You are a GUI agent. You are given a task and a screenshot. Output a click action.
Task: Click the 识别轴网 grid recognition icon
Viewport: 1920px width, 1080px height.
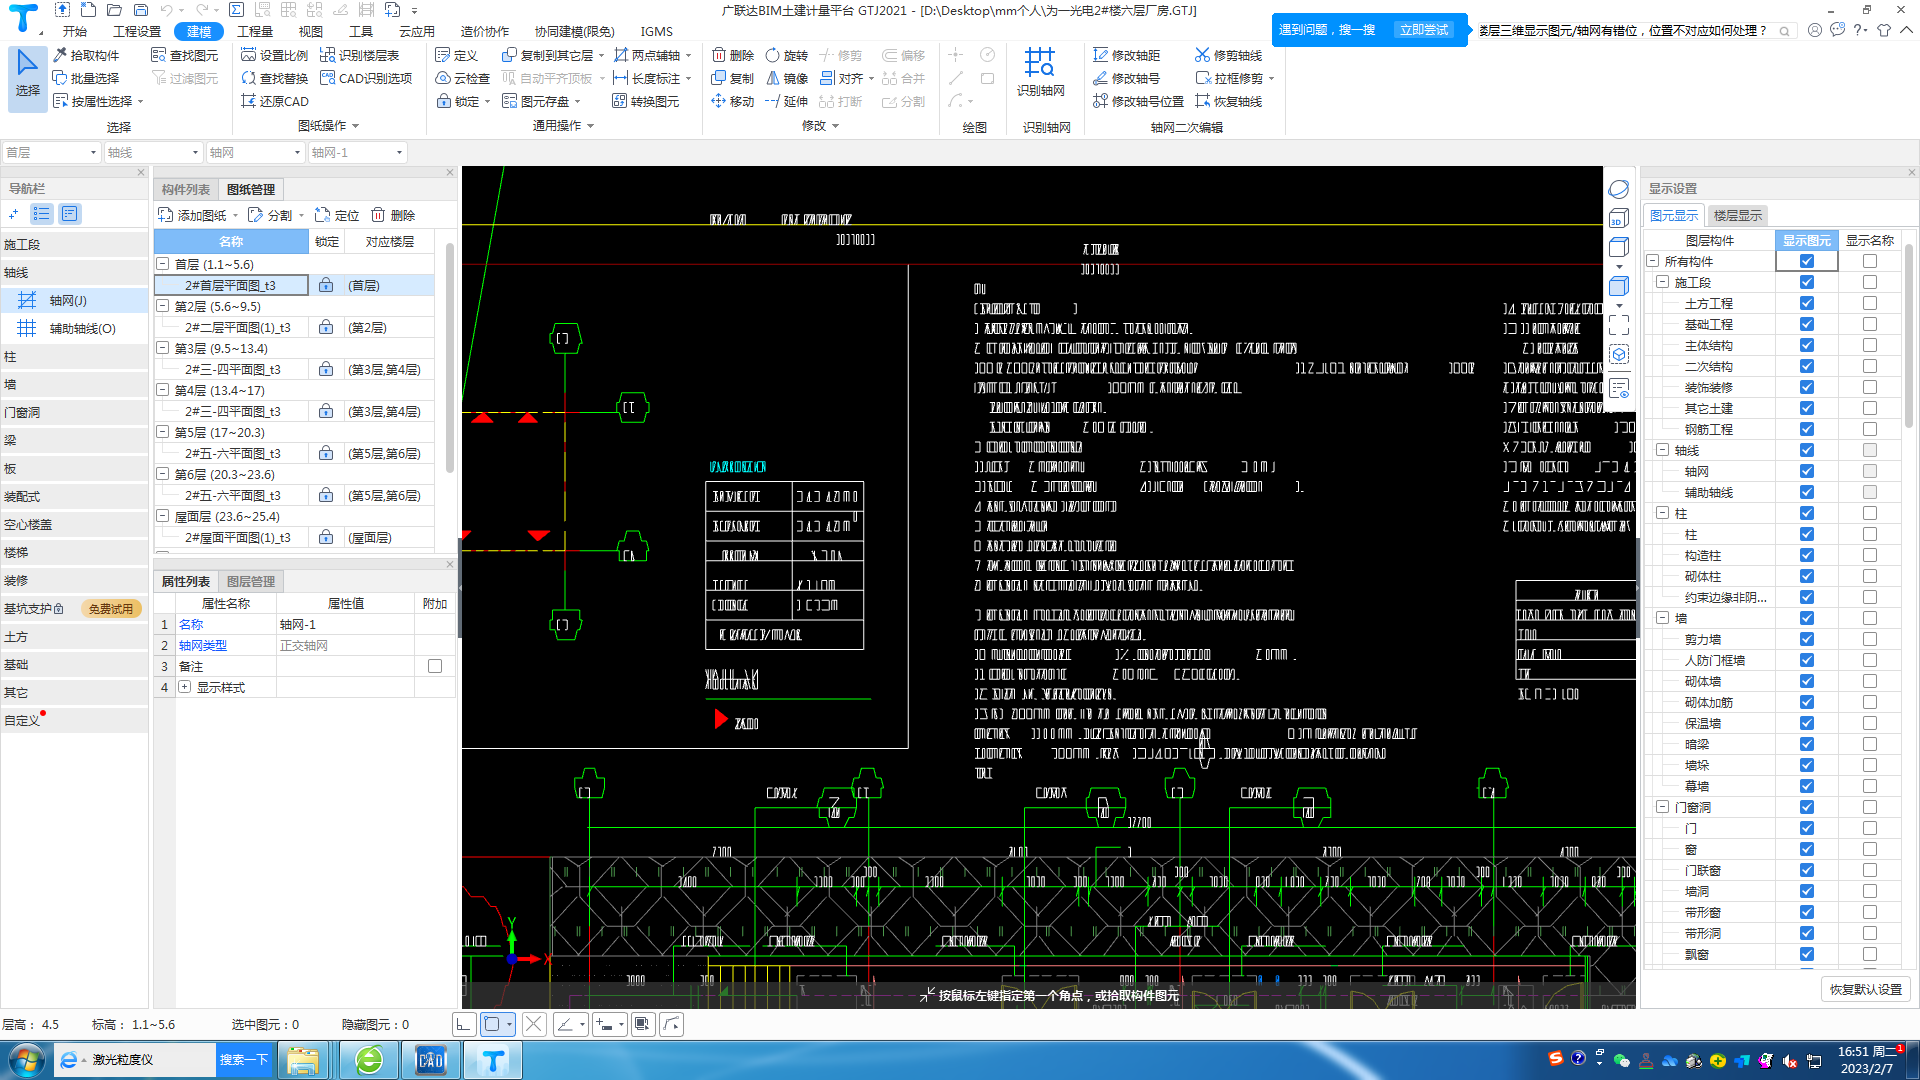[x=1040, y=63]
